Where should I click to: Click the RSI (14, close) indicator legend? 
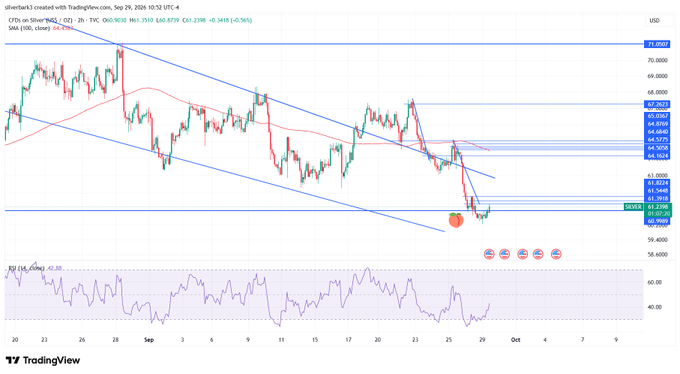click(x=26, y=268)
